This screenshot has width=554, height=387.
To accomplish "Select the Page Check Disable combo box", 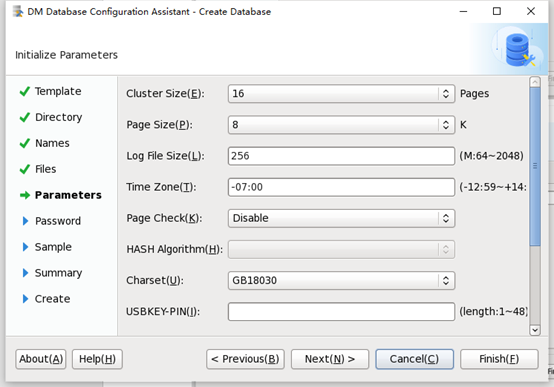I will (341, 218).
